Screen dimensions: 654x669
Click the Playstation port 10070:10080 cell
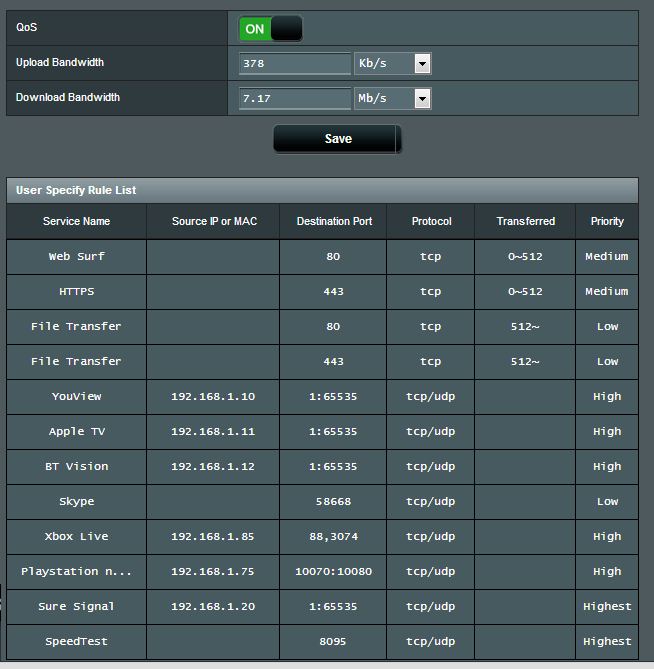click(x=333, y=571)
